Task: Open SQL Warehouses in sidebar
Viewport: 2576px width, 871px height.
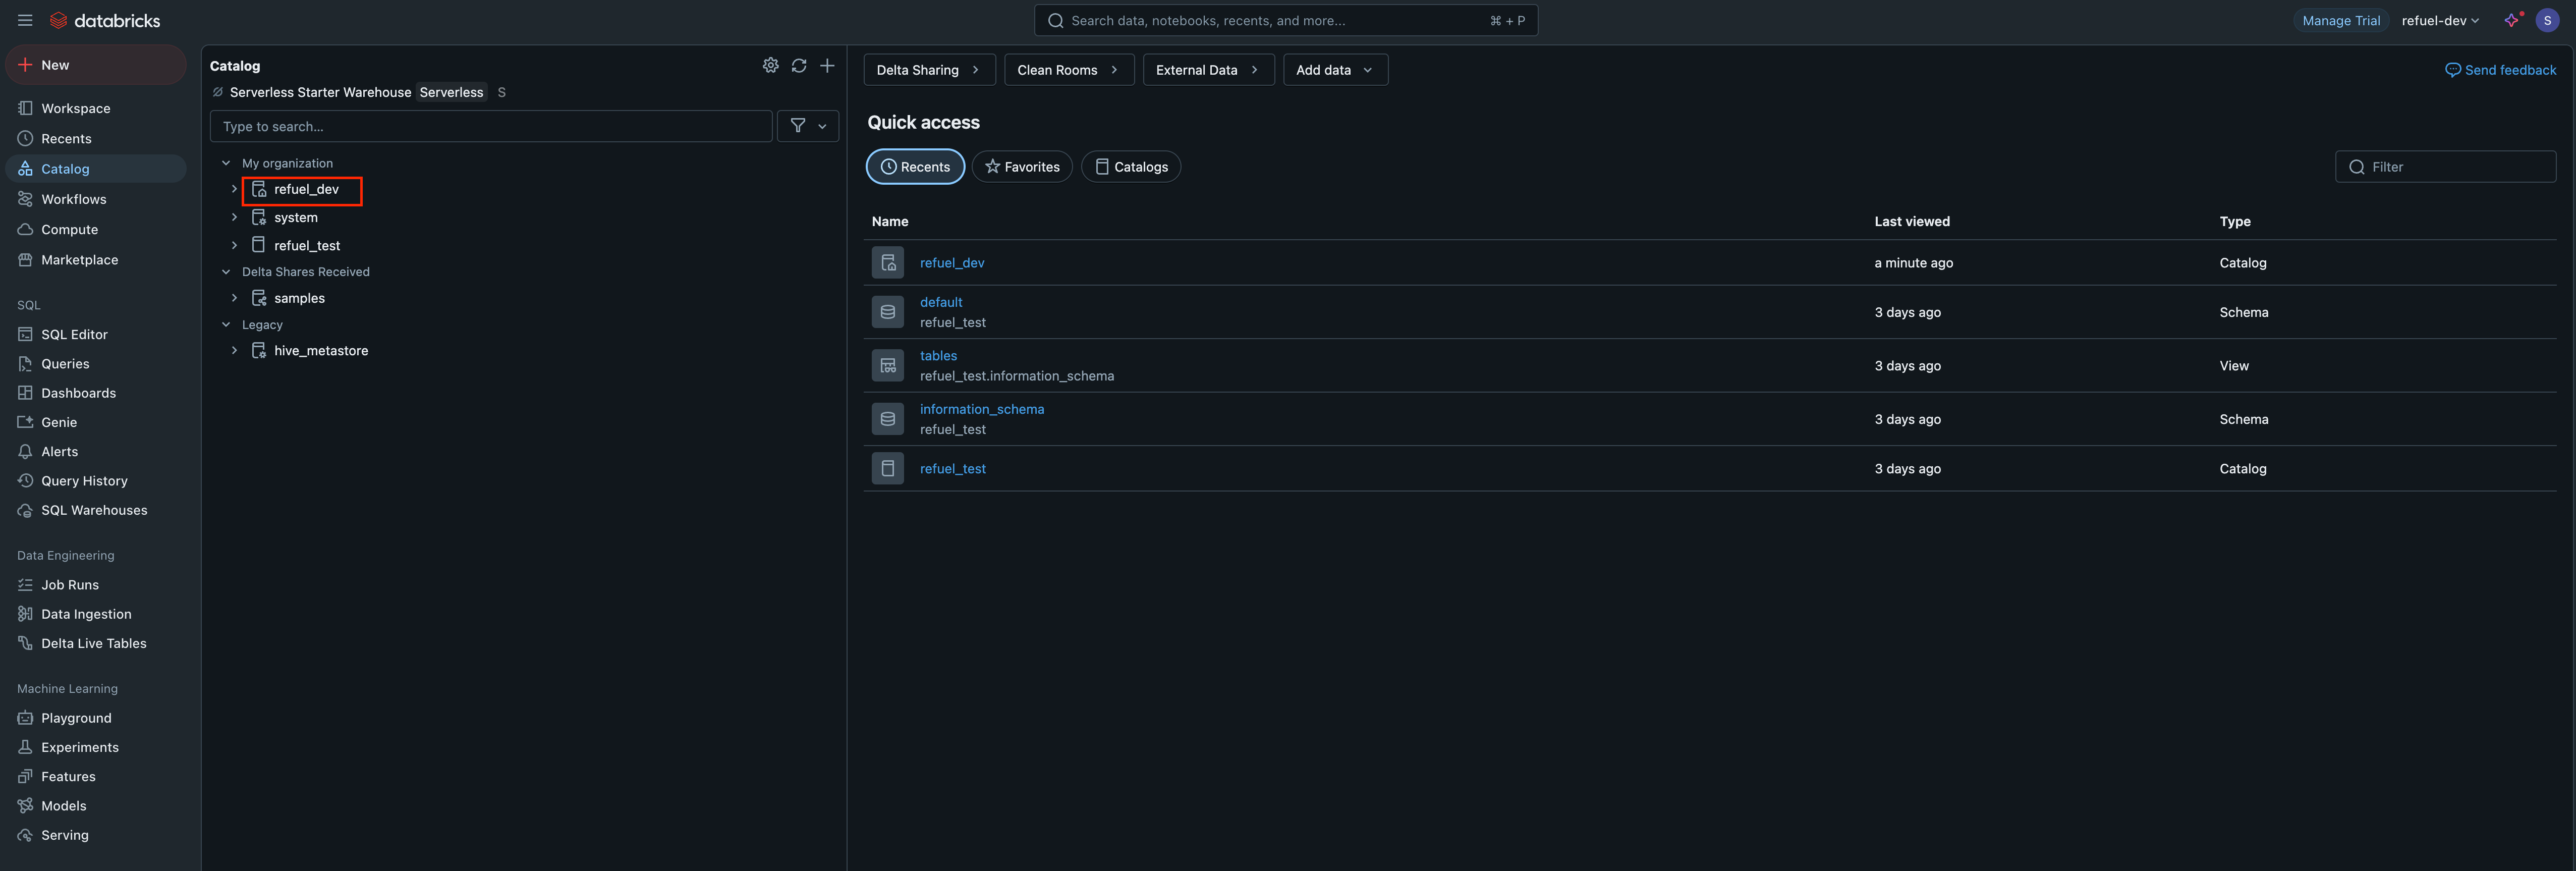Action: pyautogui.click(x=94, y=510)
